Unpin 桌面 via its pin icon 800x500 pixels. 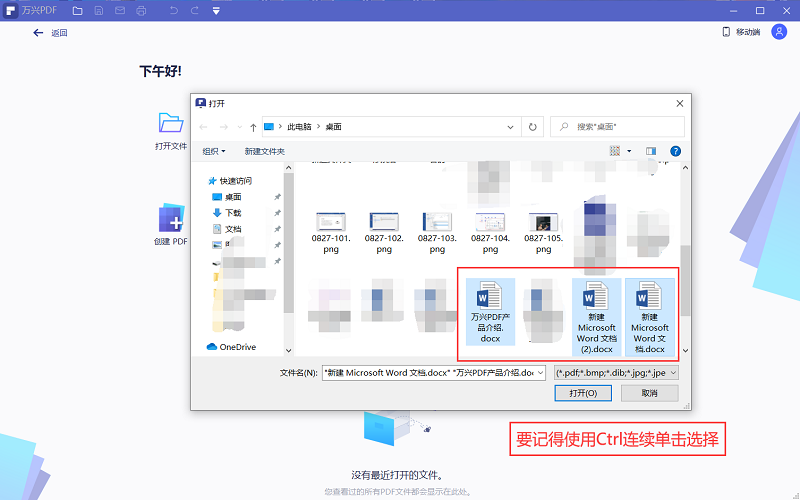278,197
